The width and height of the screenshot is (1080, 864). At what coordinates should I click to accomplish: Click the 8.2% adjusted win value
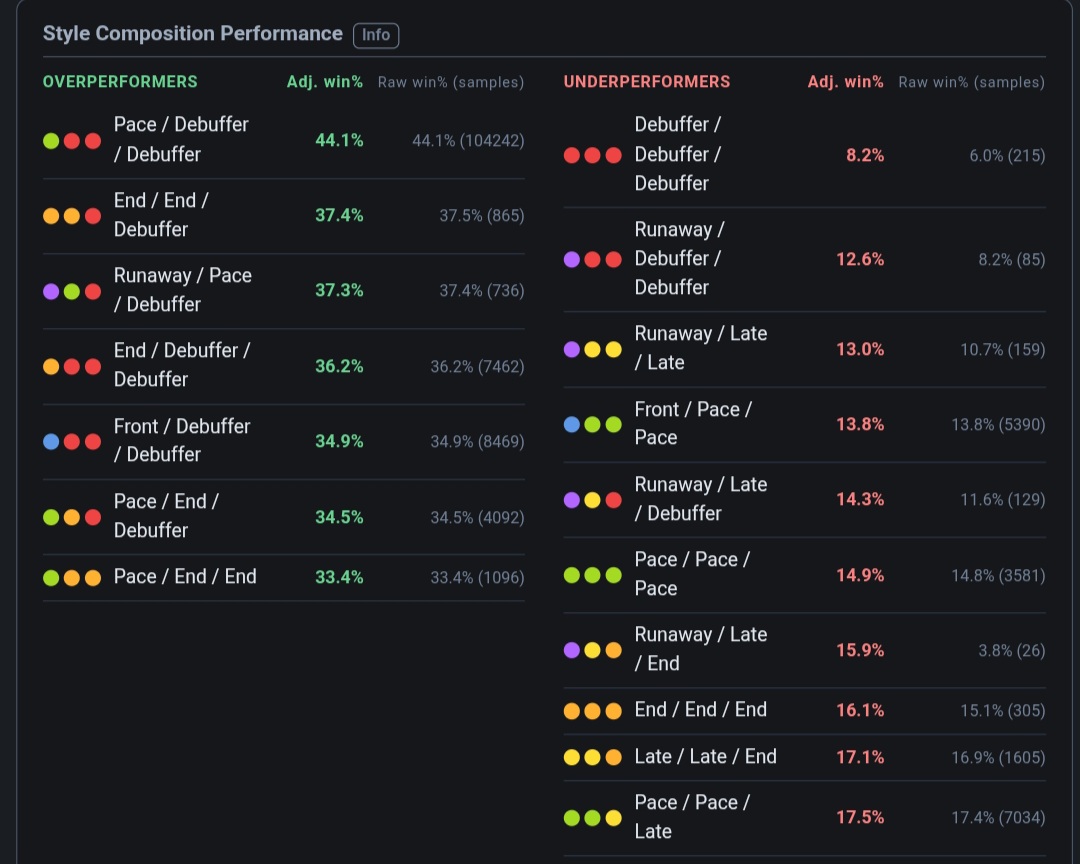pos(865,155)
